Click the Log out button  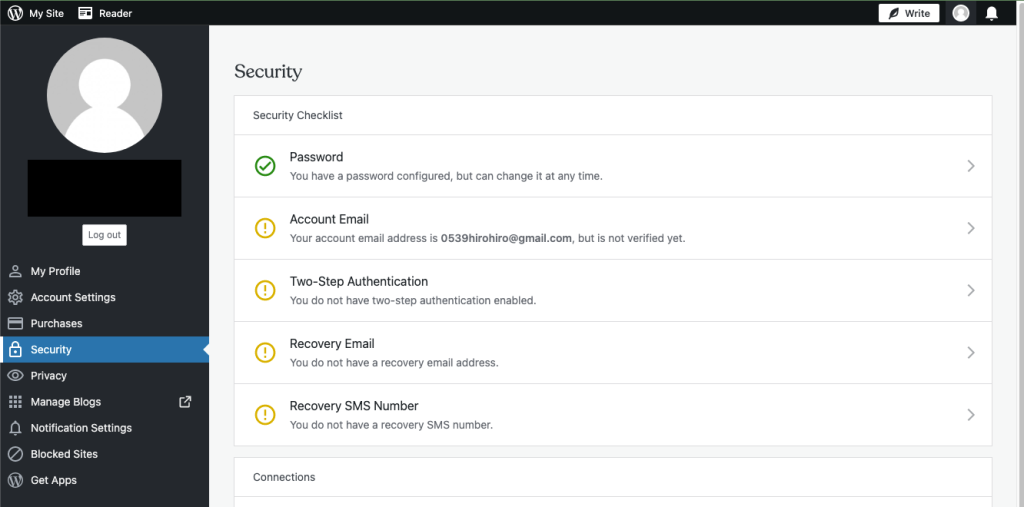click(104, 235)
